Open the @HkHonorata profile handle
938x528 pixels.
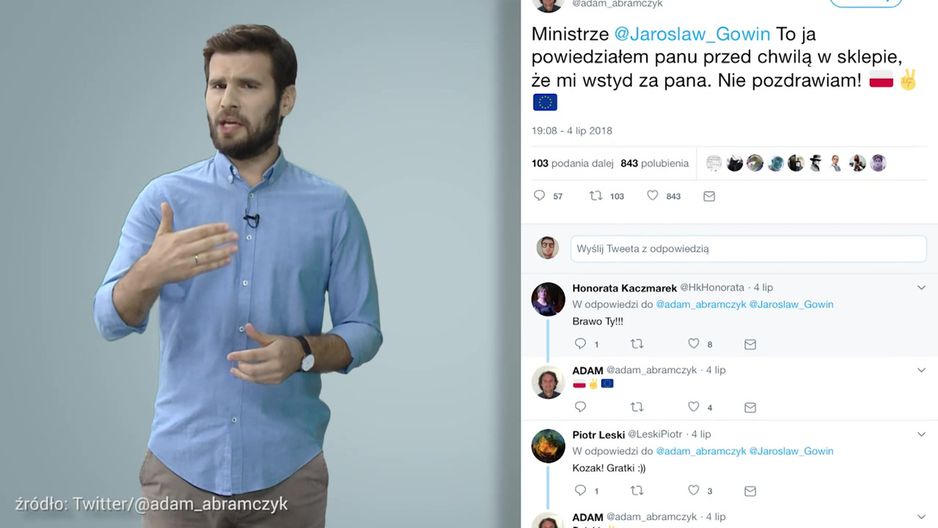tap(712, 288)
